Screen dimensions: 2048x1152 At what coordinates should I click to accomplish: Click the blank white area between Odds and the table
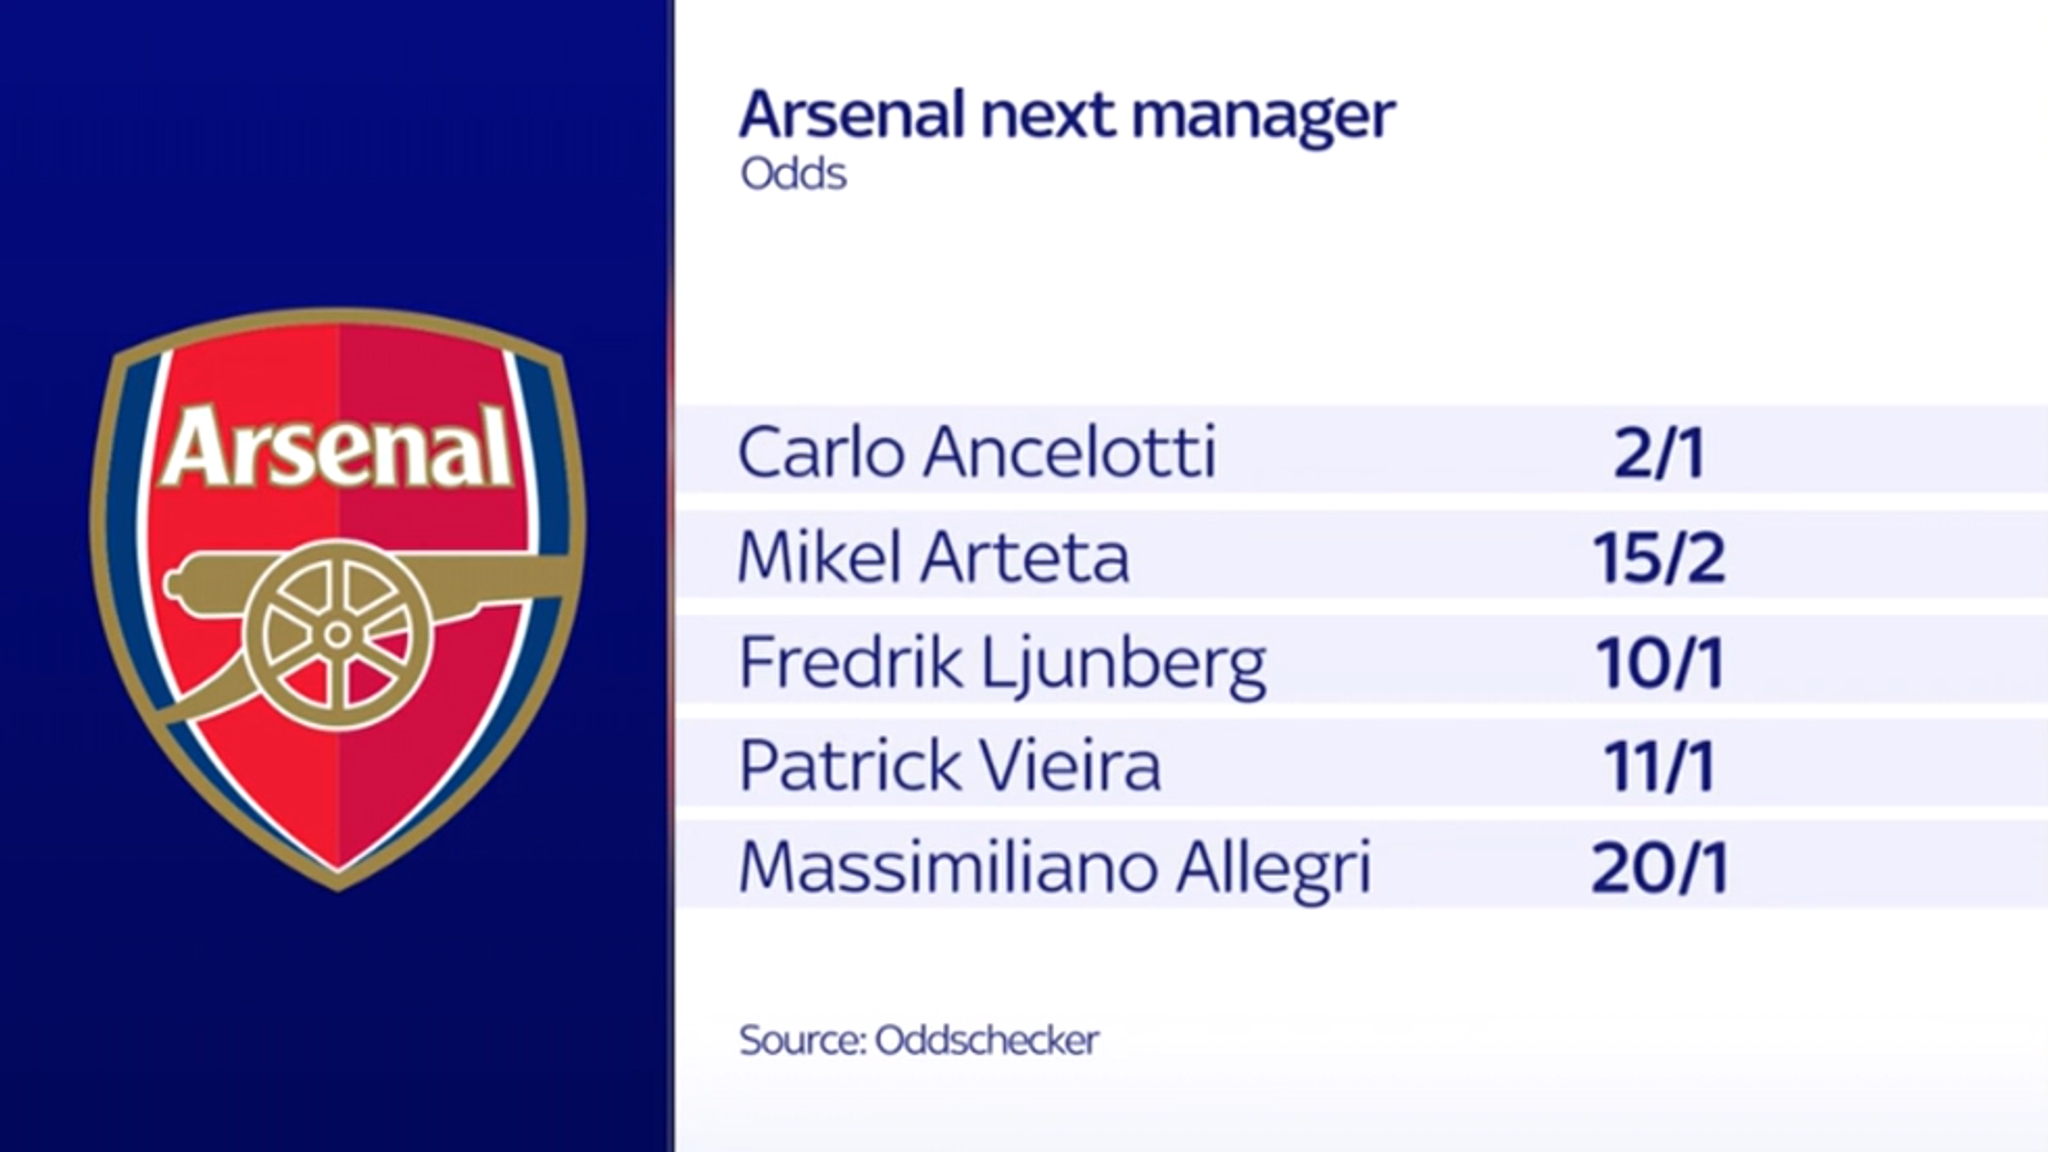click(1300, 300)
